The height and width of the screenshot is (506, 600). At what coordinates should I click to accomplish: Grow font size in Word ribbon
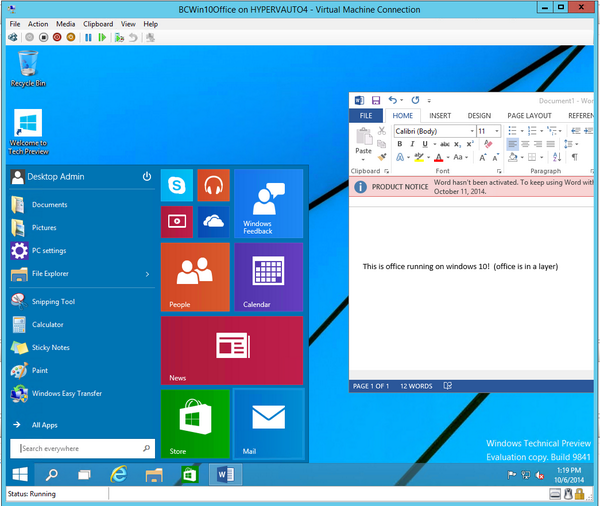click(x=483, y=157)
